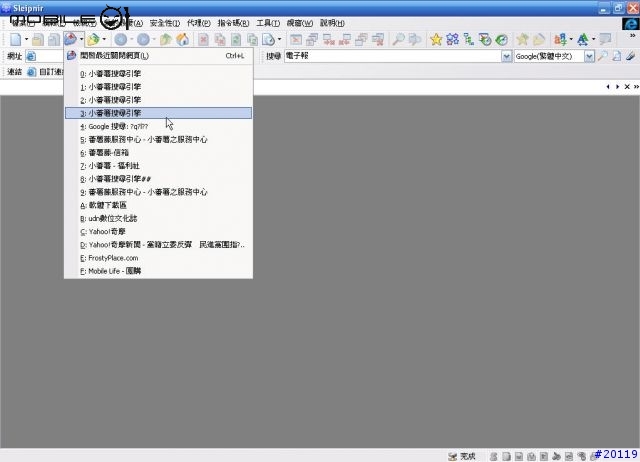
Task: Select entry 7: 小番薯 - 福利社
Action: click(158, 166)
